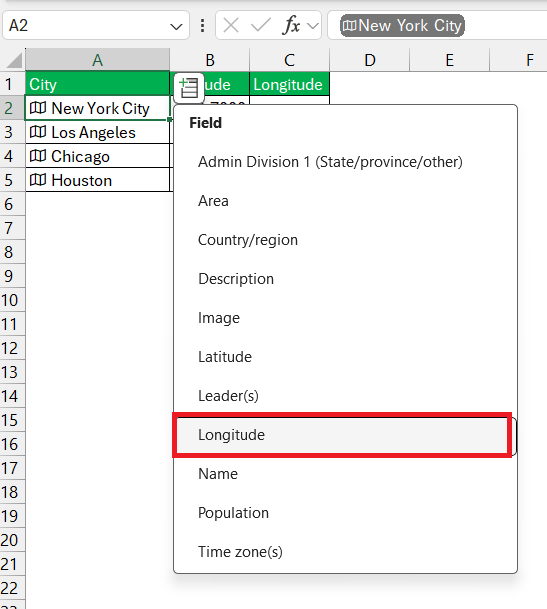Click the formula bar with New York City
The image size is (547, 609).
click(437, 26)
